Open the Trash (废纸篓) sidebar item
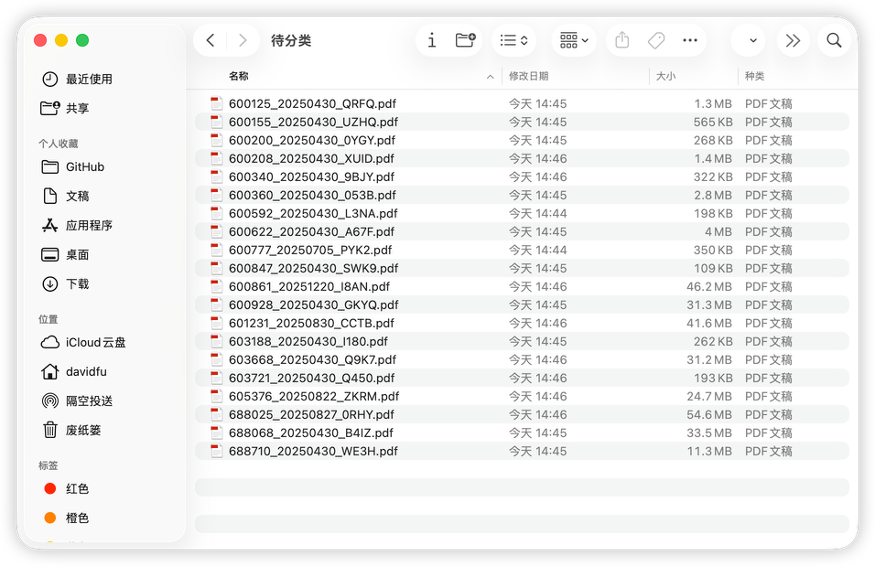Viewport: 877px width, 566px height. coord(84,430)
